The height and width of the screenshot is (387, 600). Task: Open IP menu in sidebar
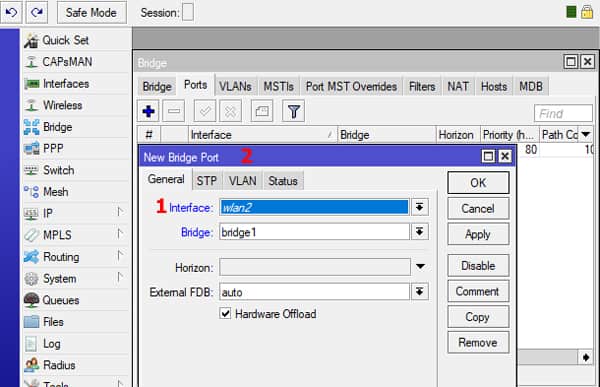pos(76,213)
